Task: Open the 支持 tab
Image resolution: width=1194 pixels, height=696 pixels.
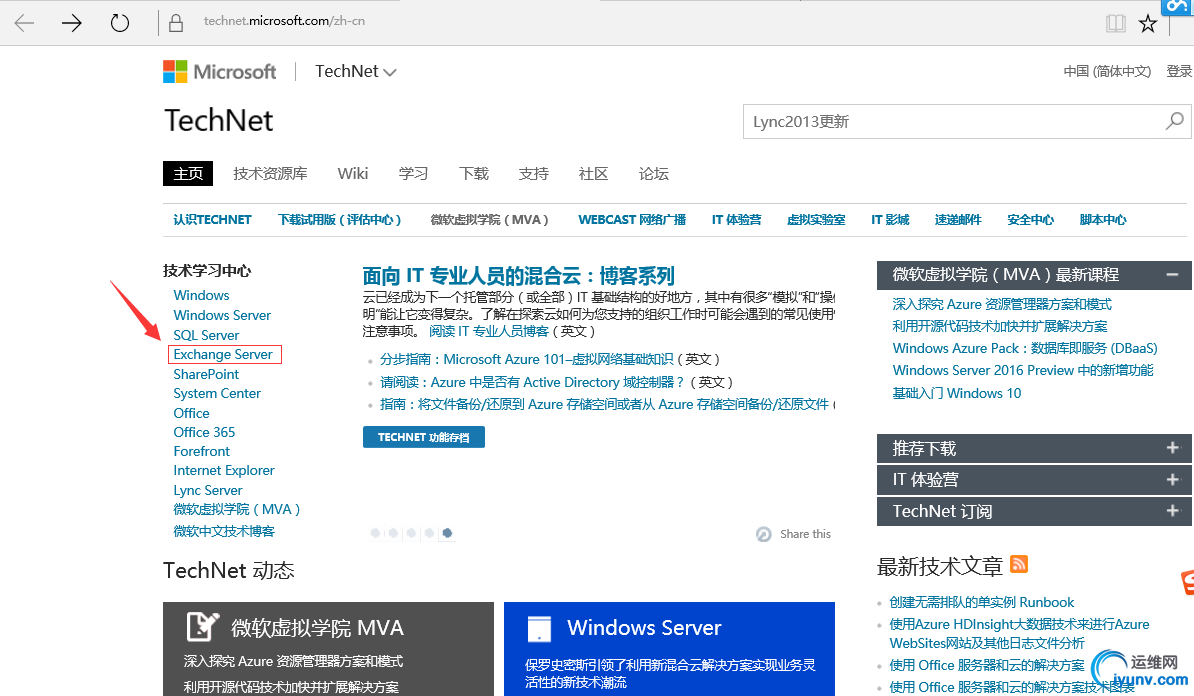Action: tap(534, 174)
